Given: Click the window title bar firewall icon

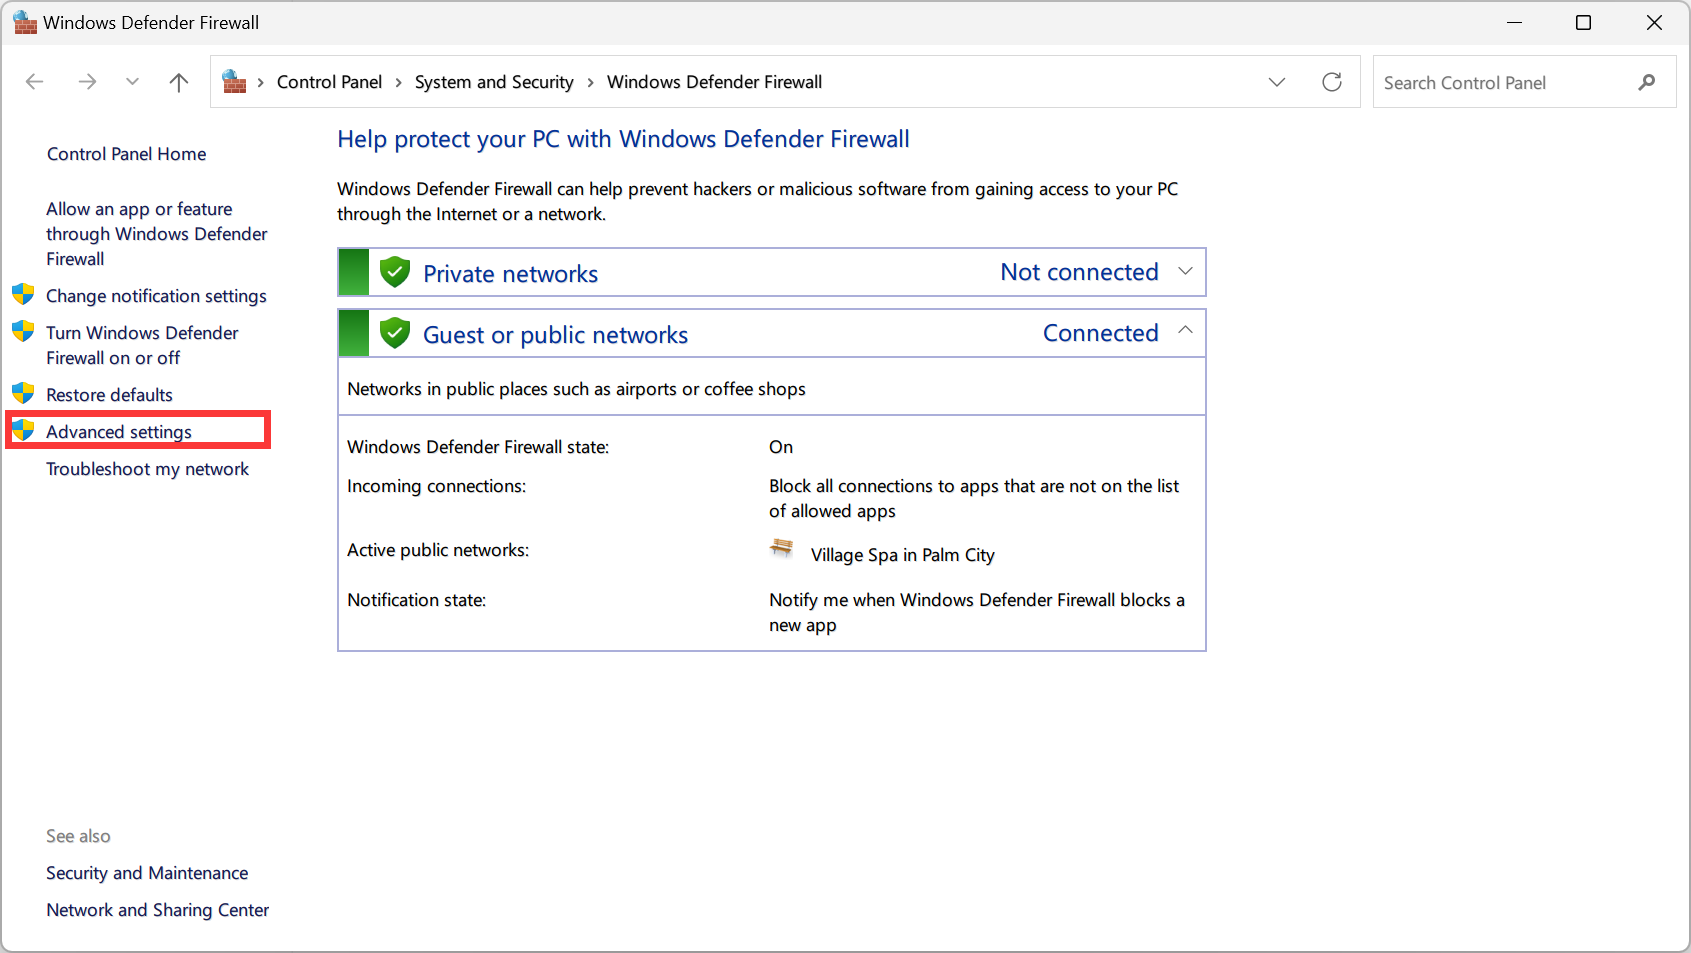Looking at the screenshot, I should click(x=25, y=22).
